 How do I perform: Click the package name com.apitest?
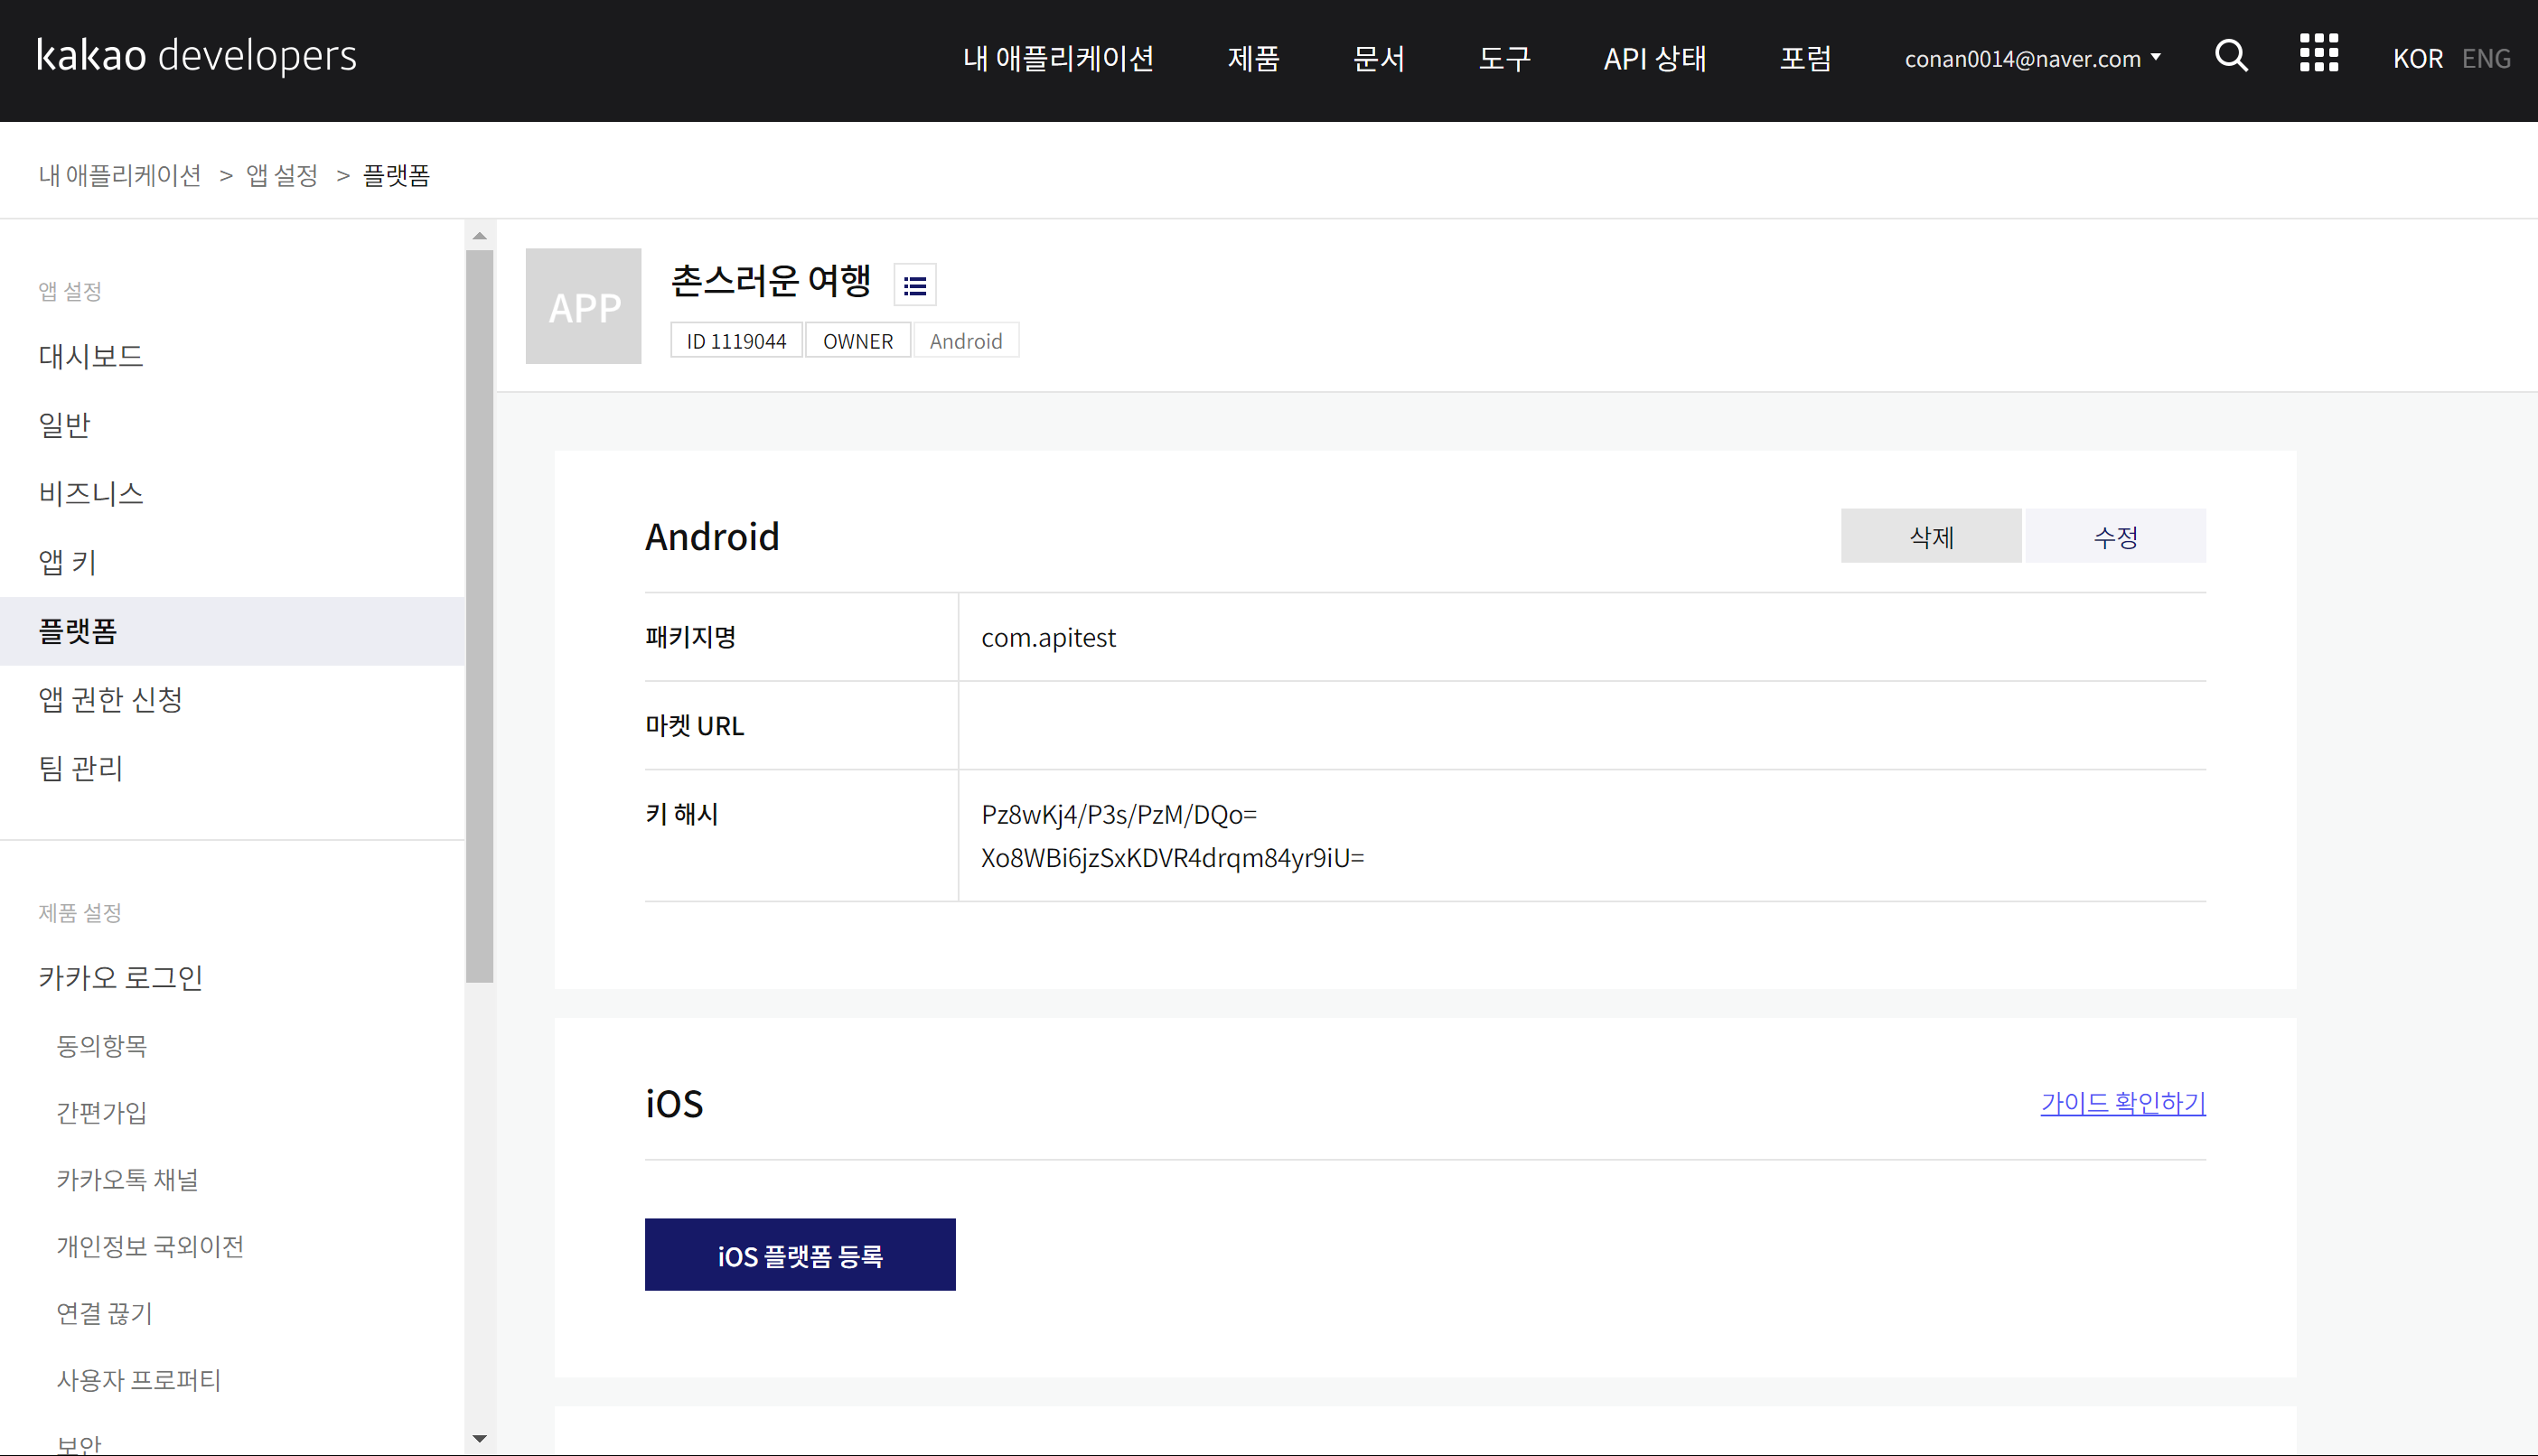pos(1048,637)
